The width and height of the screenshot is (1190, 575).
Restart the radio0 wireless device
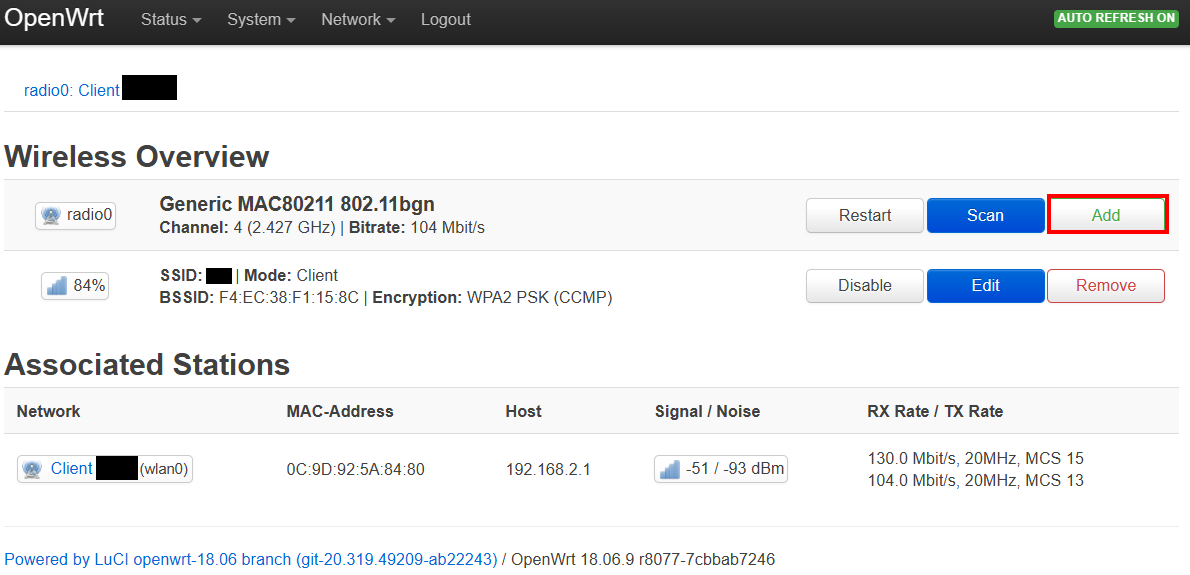coord(864,215)
